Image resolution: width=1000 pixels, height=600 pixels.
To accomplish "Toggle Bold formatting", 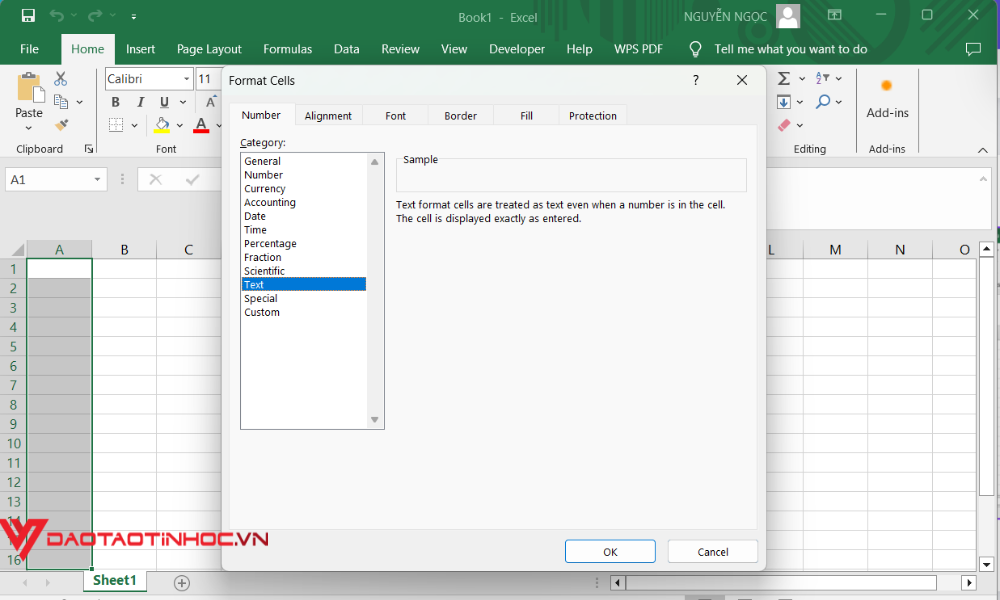I will 115,102.
